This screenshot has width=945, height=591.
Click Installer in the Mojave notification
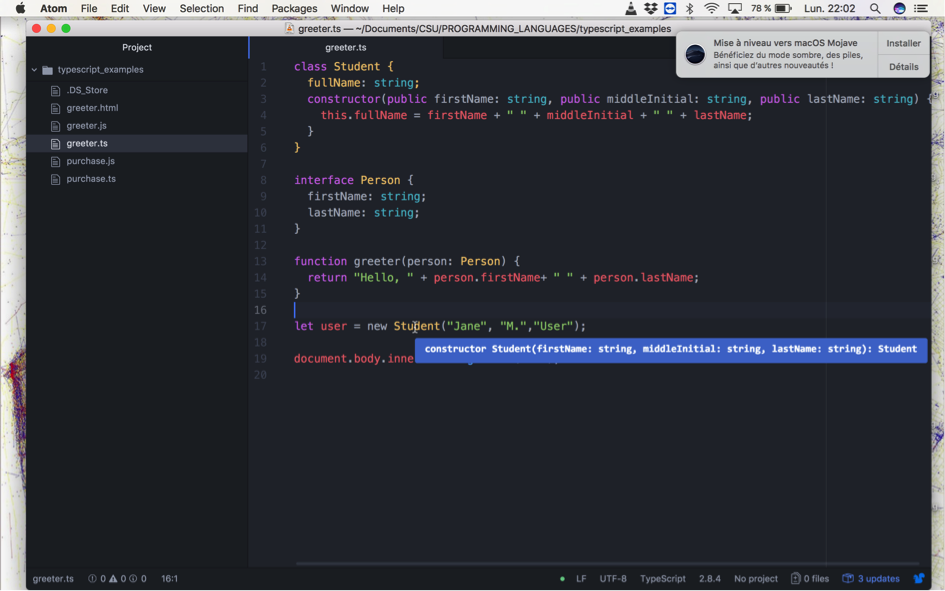(x=903, y=43)
